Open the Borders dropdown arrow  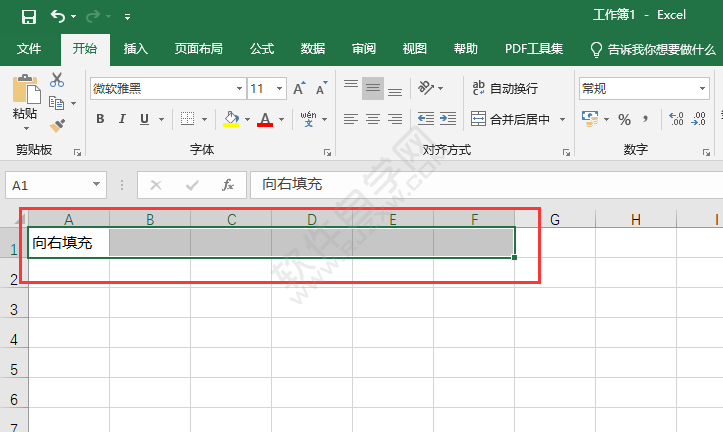pos(204,119)
